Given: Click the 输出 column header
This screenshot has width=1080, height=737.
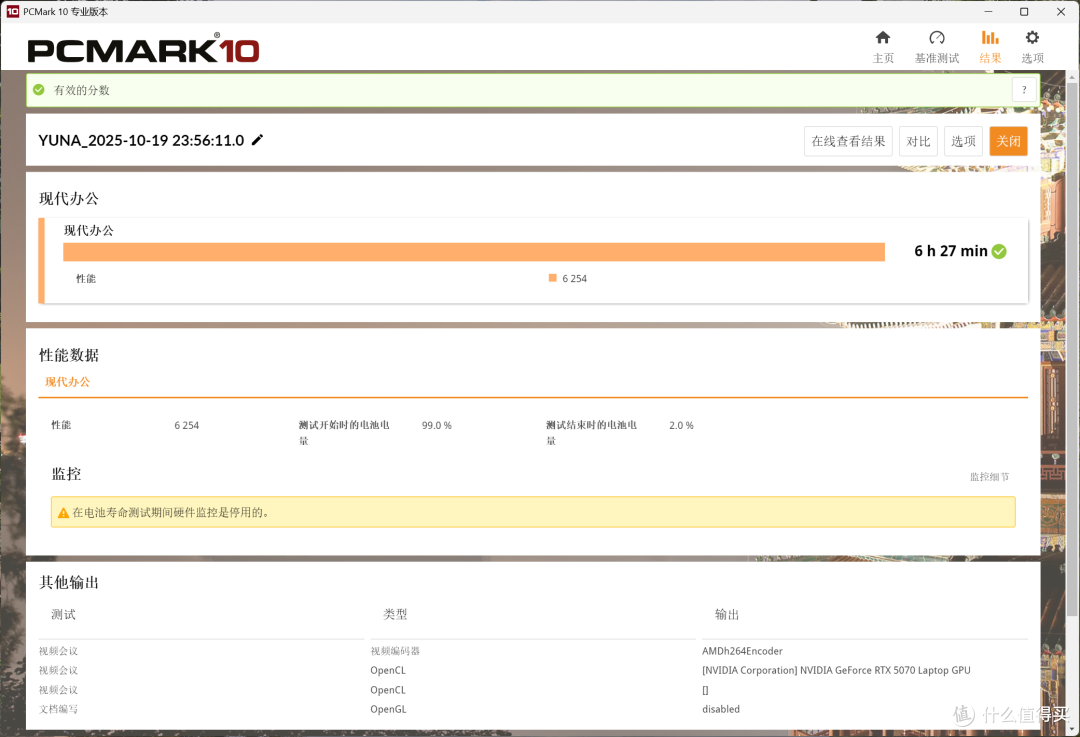Looking at the screenshot, I should click(727, 614).
